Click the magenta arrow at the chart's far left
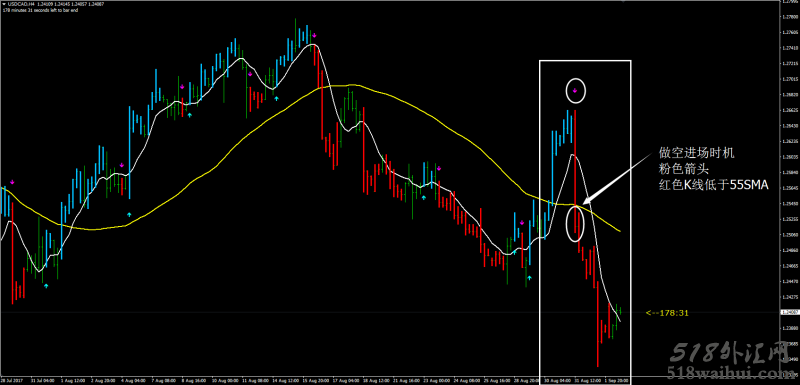The width and height of the screenshot is (800, 385). coord(12,182)
